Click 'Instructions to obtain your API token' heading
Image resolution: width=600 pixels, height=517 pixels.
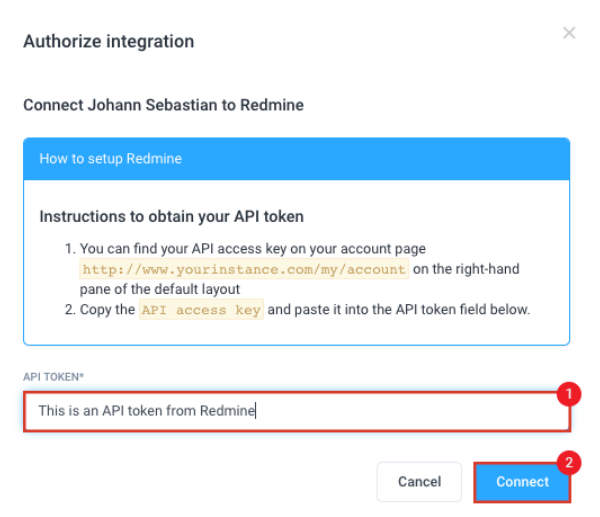(x=171, y=216)
